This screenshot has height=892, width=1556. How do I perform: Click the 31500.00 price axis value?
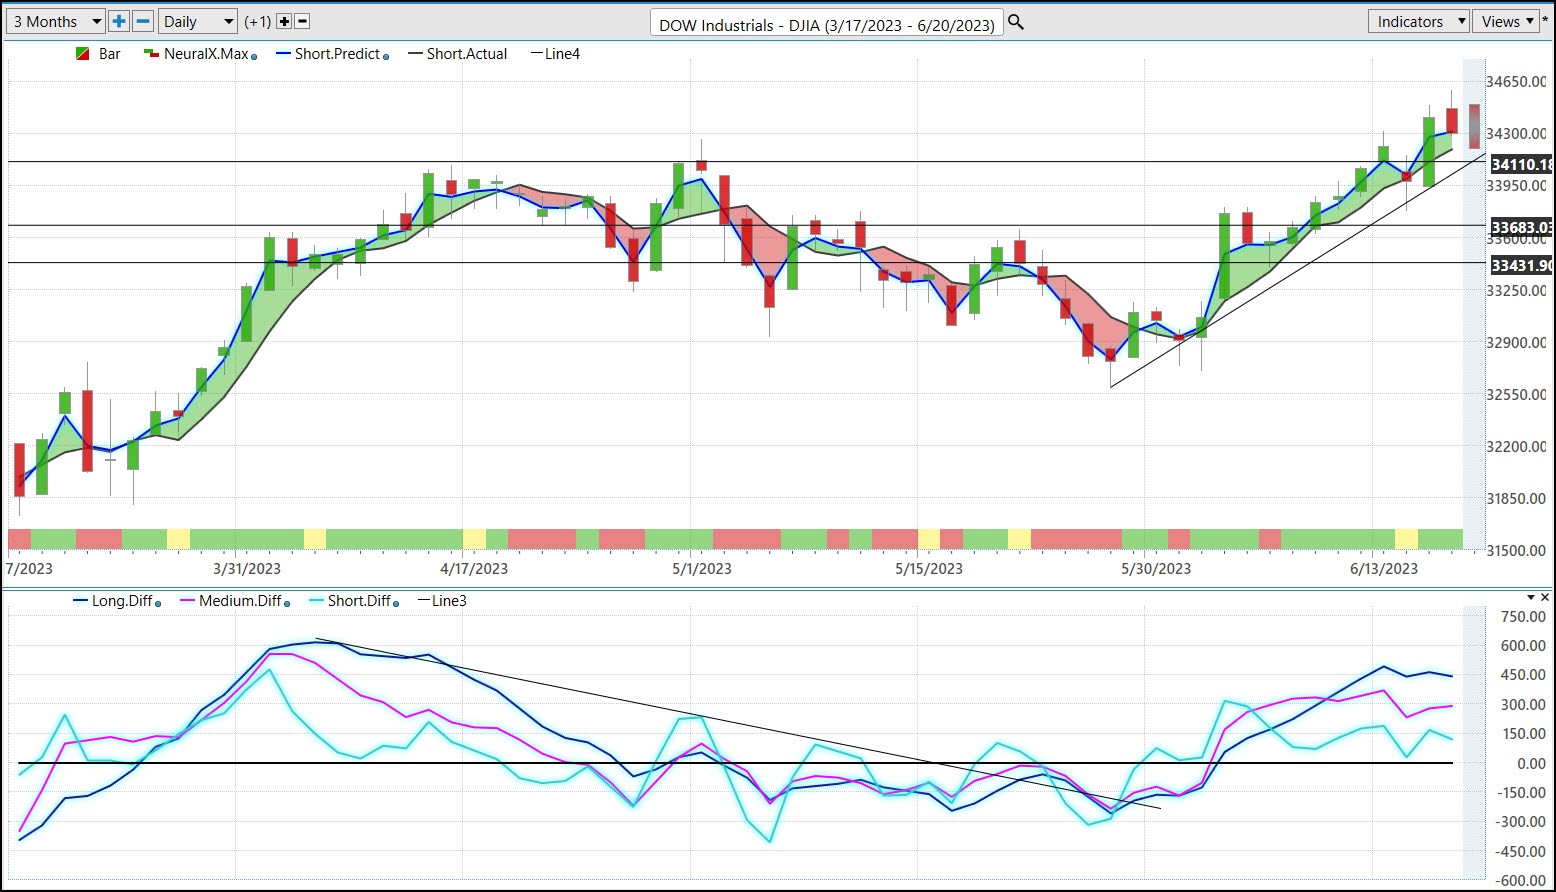[1516, 550]
